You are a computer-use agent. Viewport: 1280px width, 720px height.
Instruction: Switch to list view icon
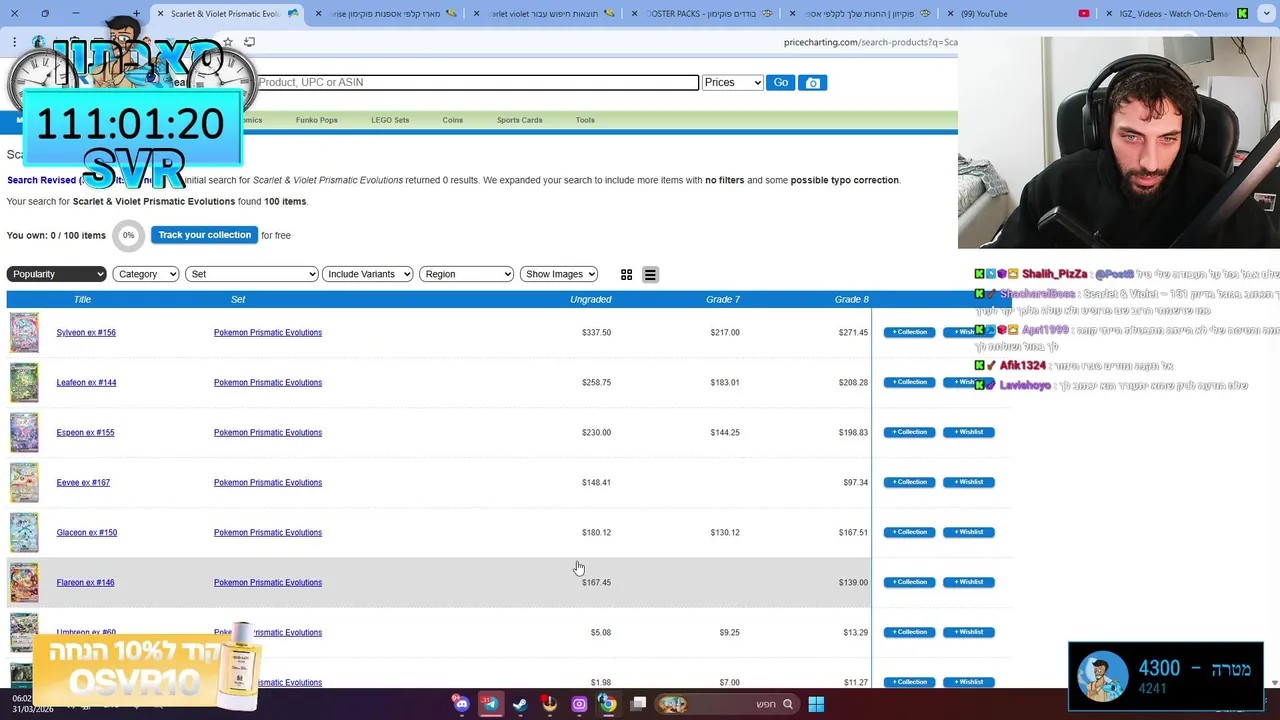tap(650, 274)
